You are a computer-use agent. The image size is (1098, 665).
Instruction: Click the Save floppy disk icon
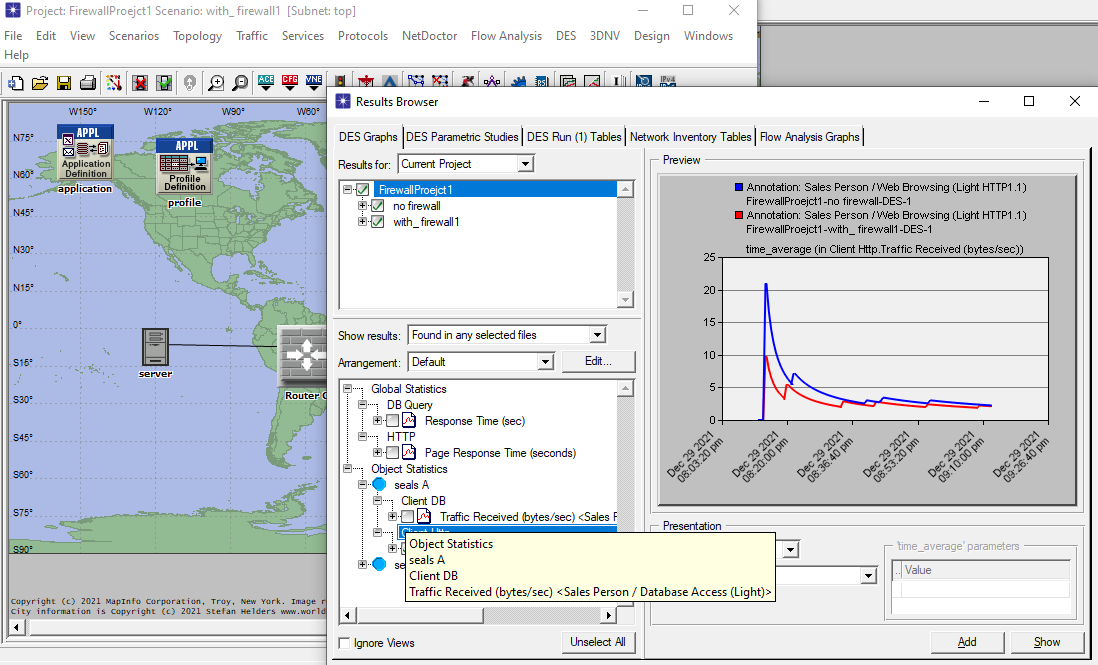64,83
